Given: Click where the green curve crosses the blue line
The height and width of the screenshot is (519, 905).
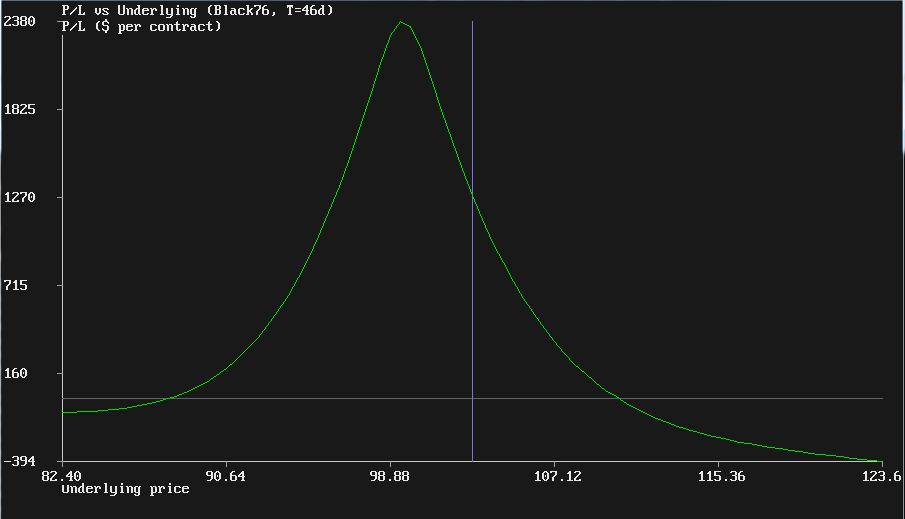Looking at the screenshot, I should click(x=472, y=195).
